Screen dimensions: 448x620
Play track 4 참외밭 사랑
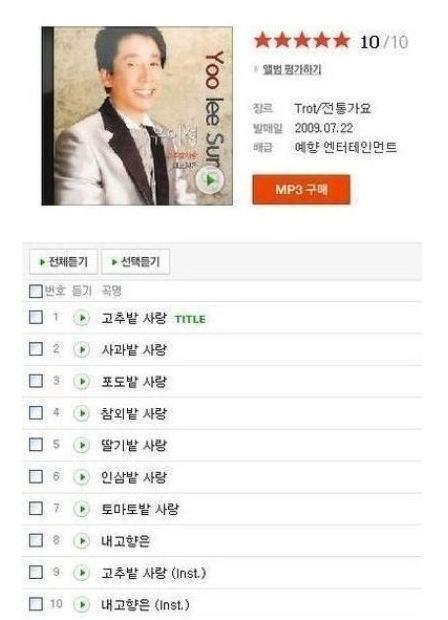pos(81,413)
